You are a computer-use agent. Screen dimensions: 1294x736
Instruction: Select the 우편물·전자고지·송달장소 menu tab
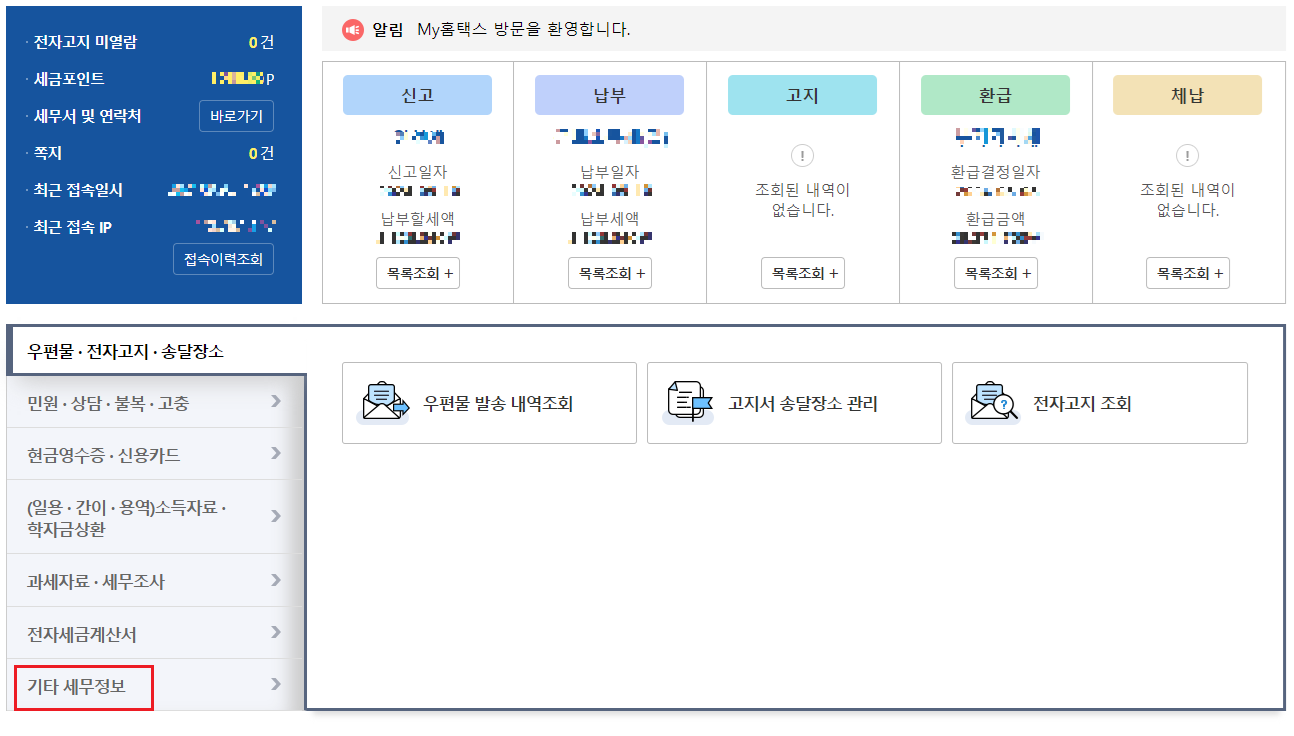(x=155, y=352)
